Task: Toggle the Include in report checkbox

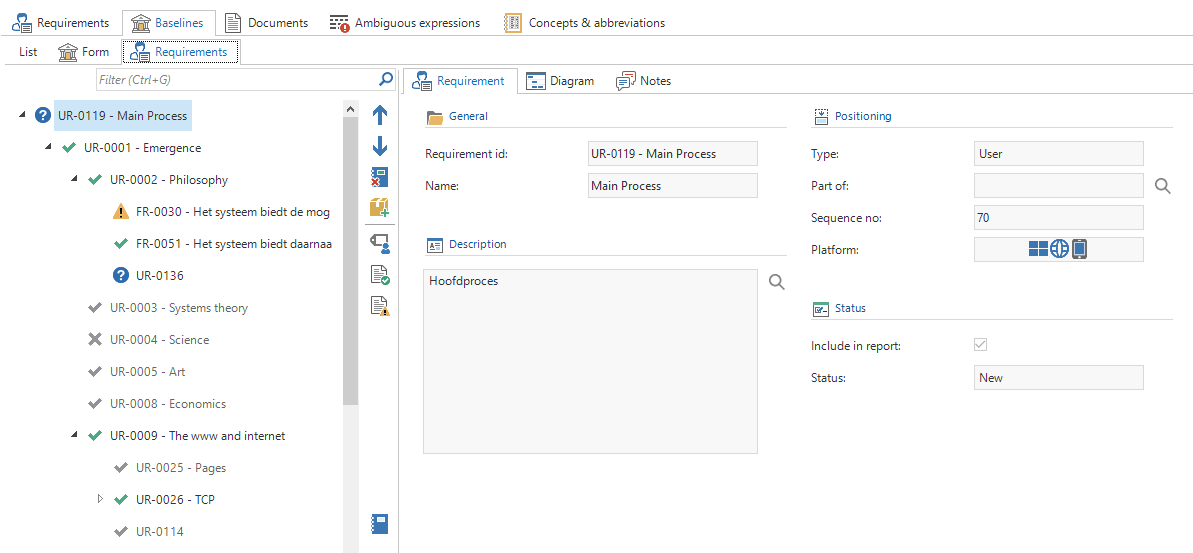Action: [981, 345]
